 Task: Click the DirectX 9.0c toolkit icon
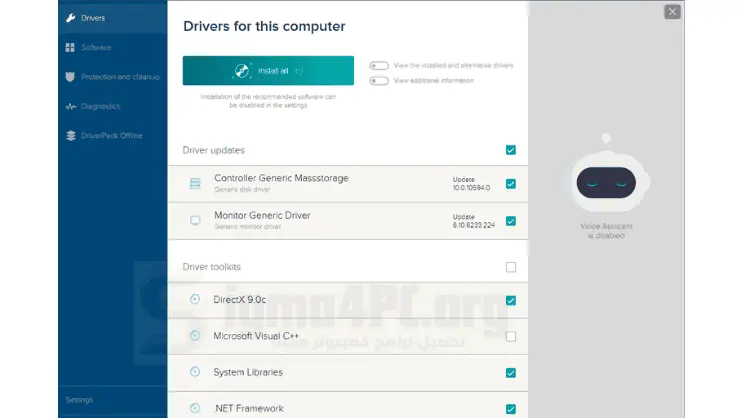coord(195,299)
